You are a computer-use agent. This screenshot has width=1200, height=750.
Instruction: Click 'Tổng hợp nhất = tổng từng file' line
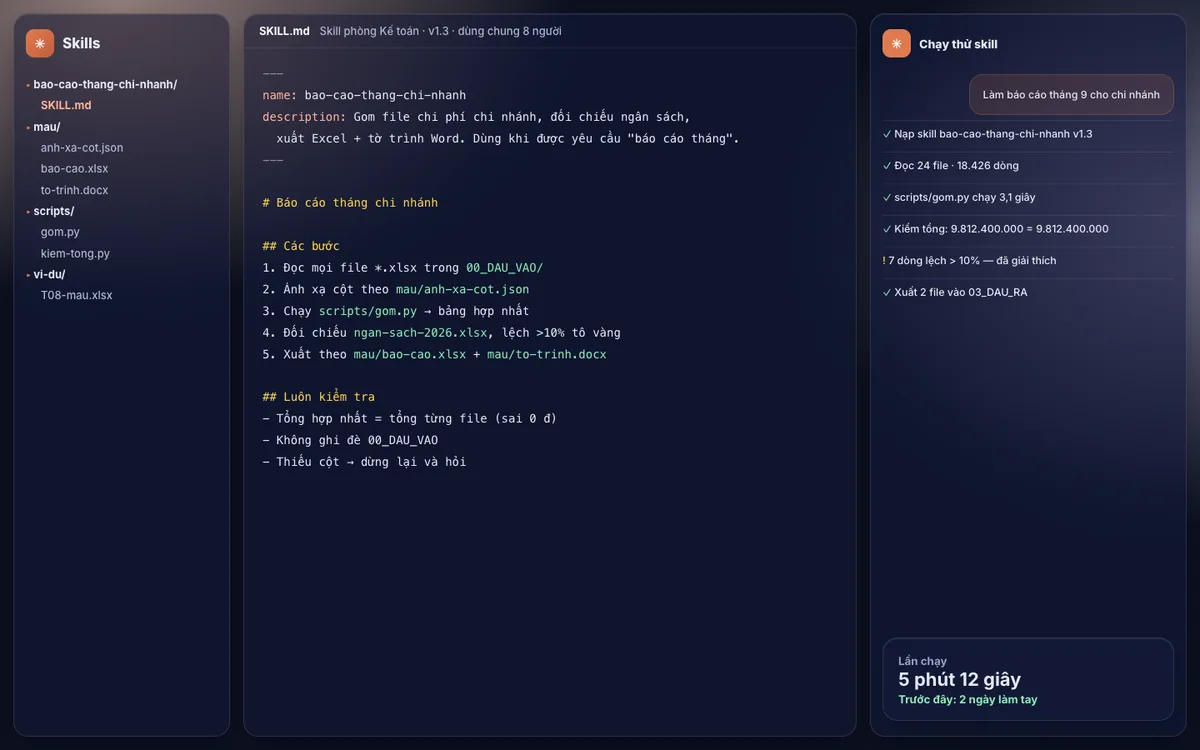[410, 418]
